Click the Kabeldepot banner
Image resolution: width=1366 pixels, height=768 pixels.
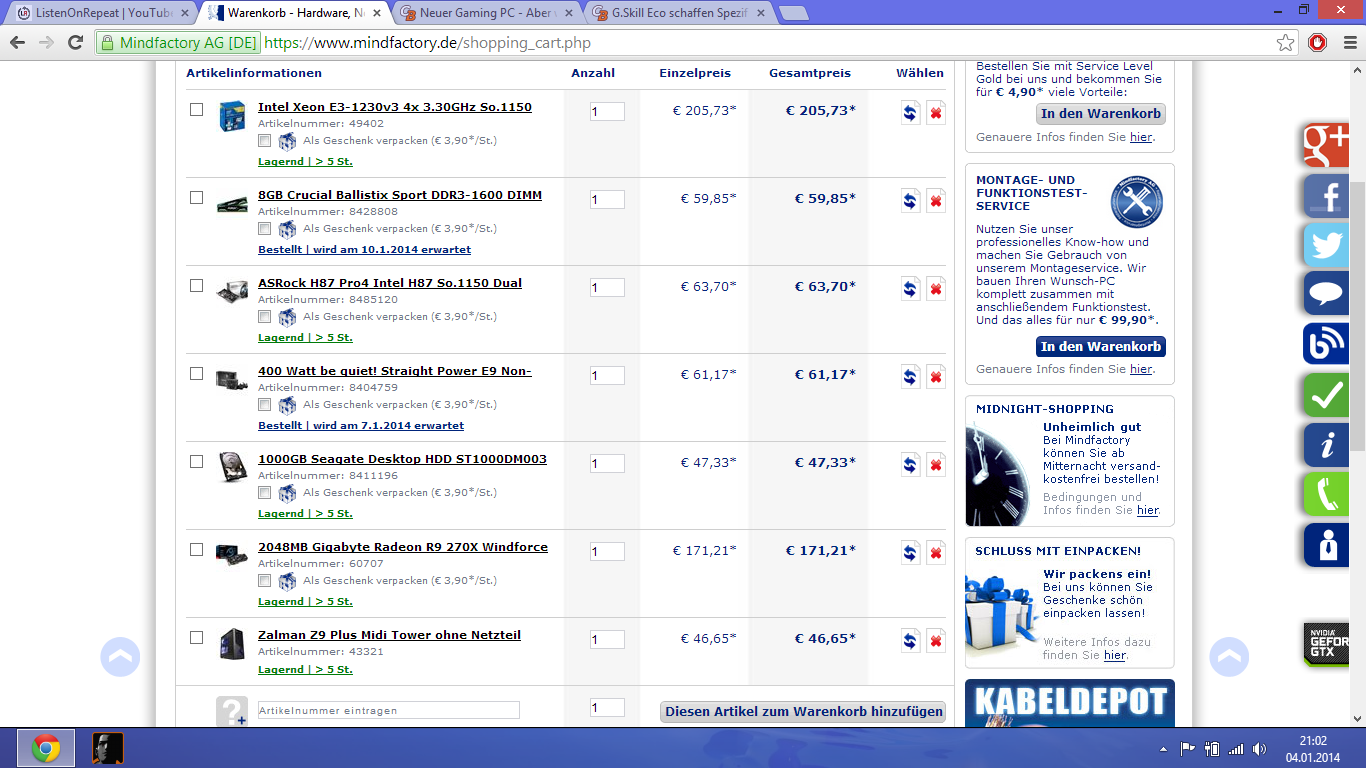point(1070,704)
